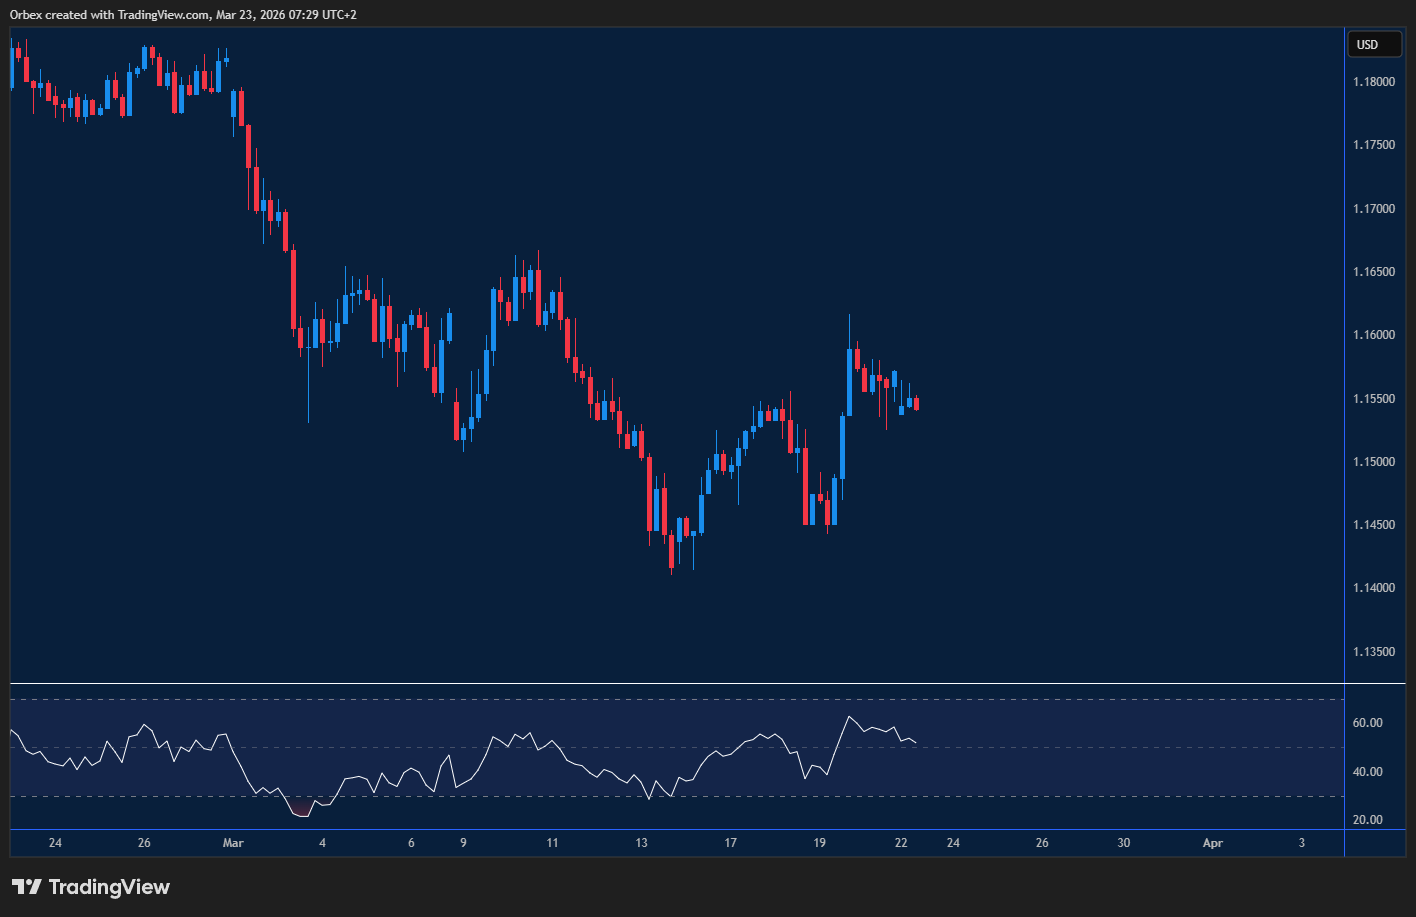Pick the 1.16000 price scale value
The image size is (1416, 917).
pyautogui.click(x=1374, y=335)
